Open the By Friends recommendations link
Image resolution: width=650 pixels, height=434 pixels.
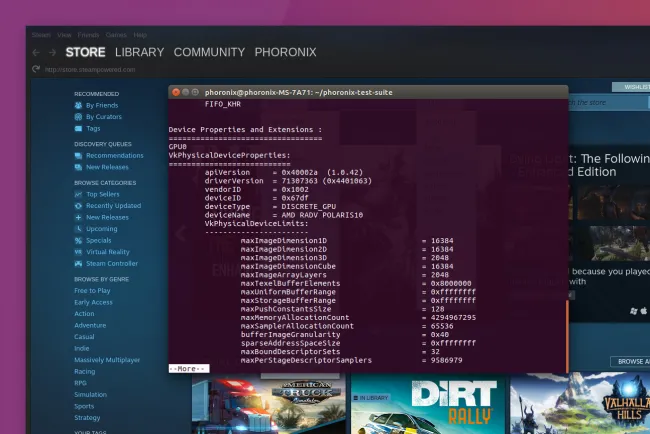[102, 105]
